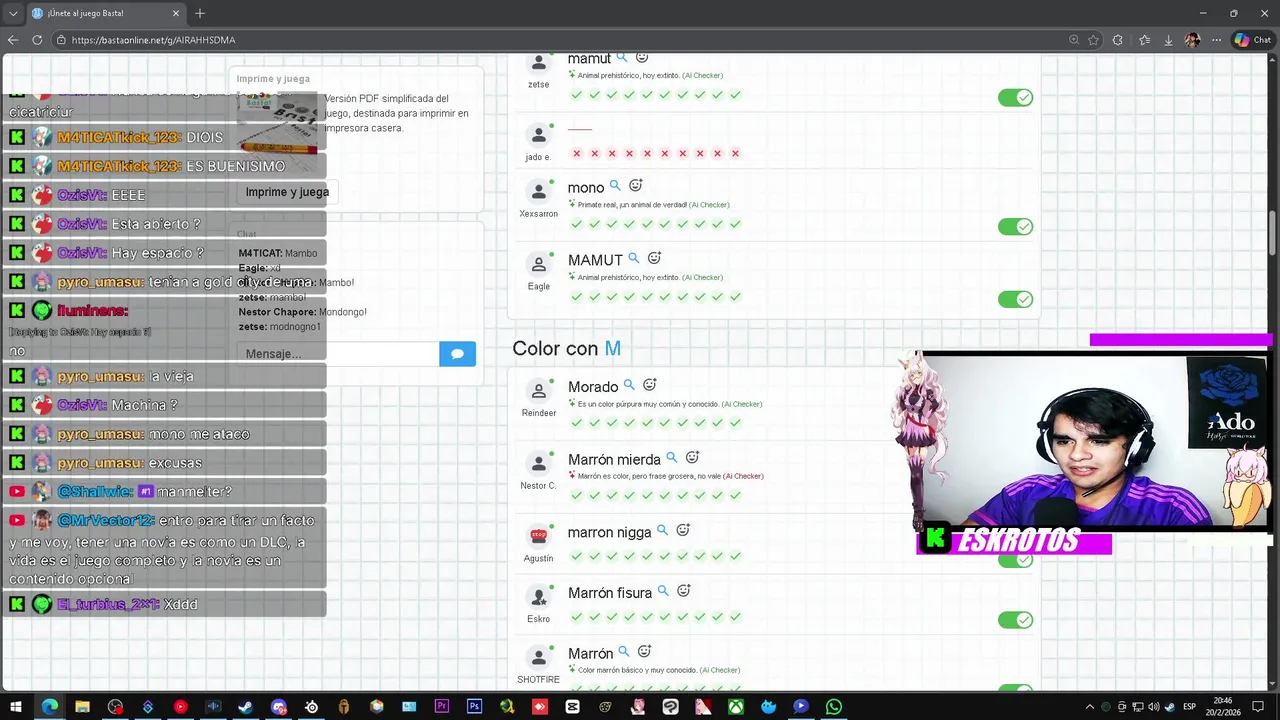
Task: Open magnifier icon beside Agustín's answer
Action: coord(662,531)
